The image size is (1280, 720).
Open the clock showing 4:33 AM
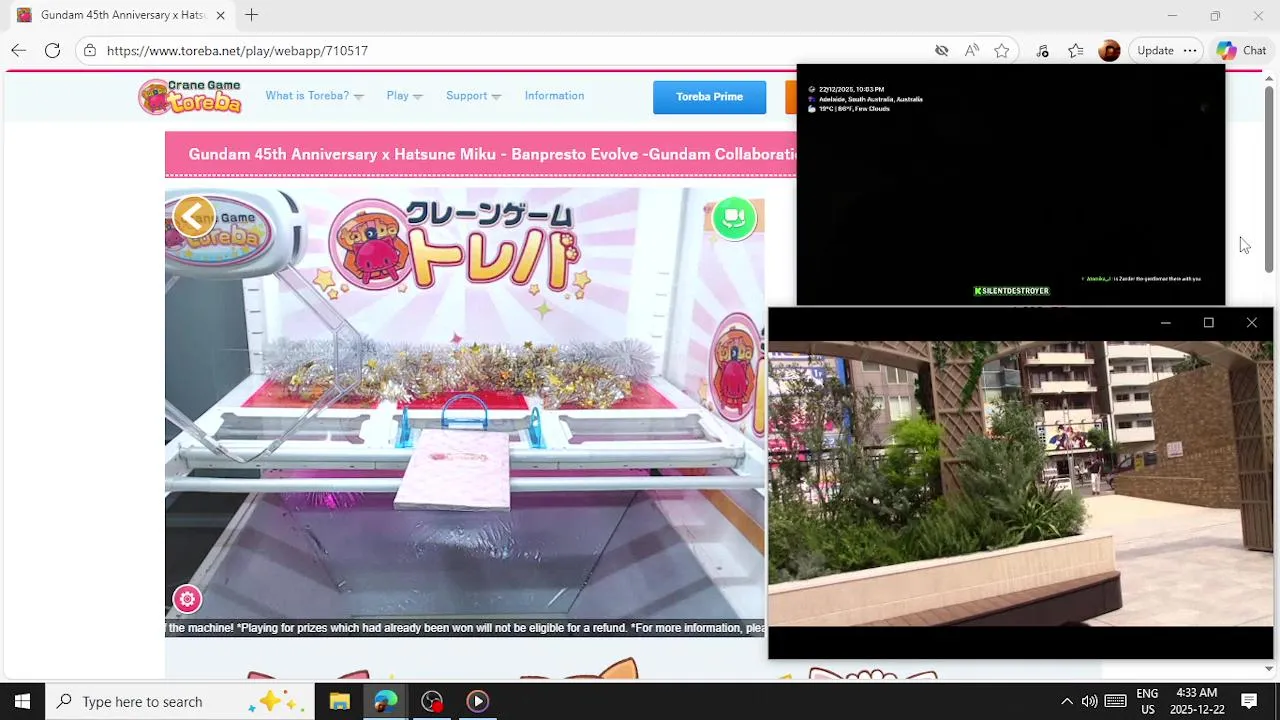point(1197,701)
